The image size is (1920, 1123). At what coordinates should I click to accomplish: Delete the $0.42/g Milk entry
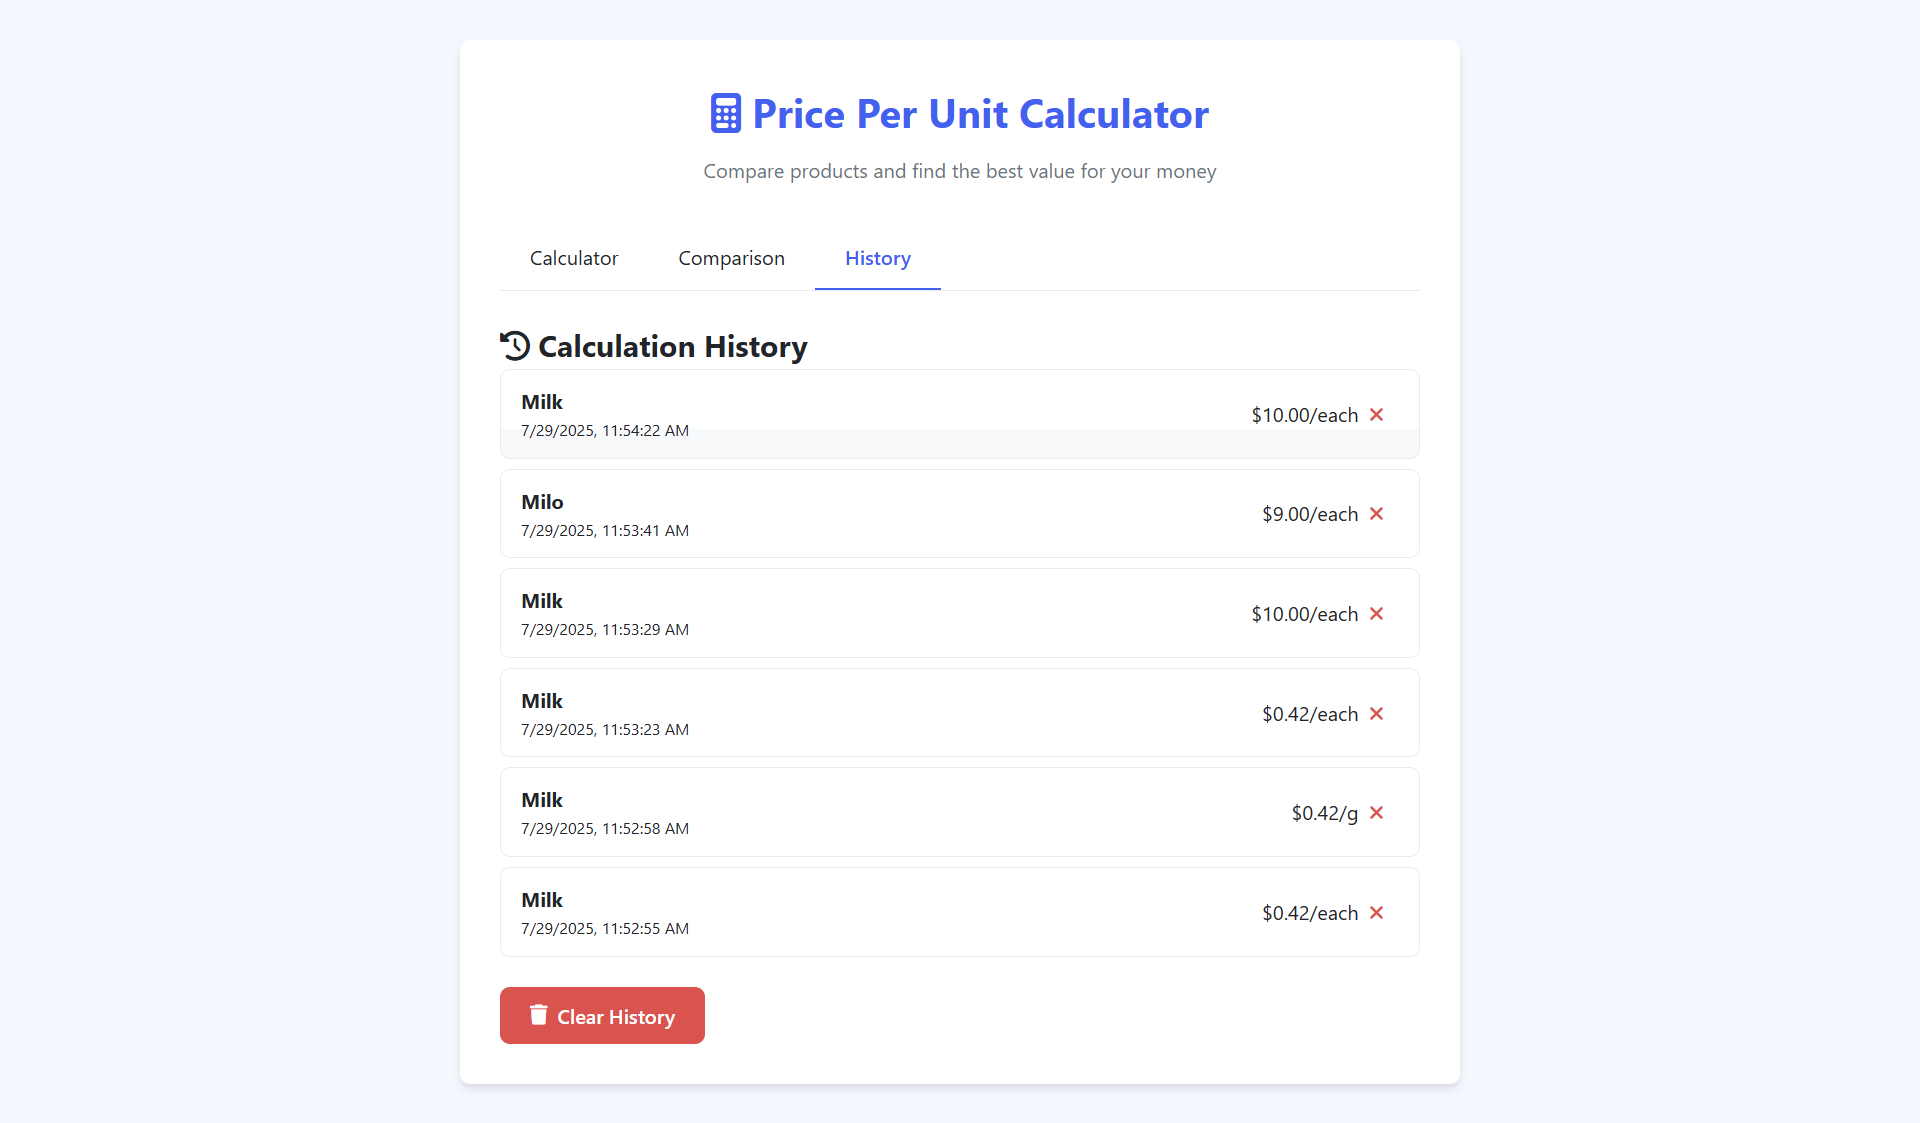click(x=1377, y=812)
